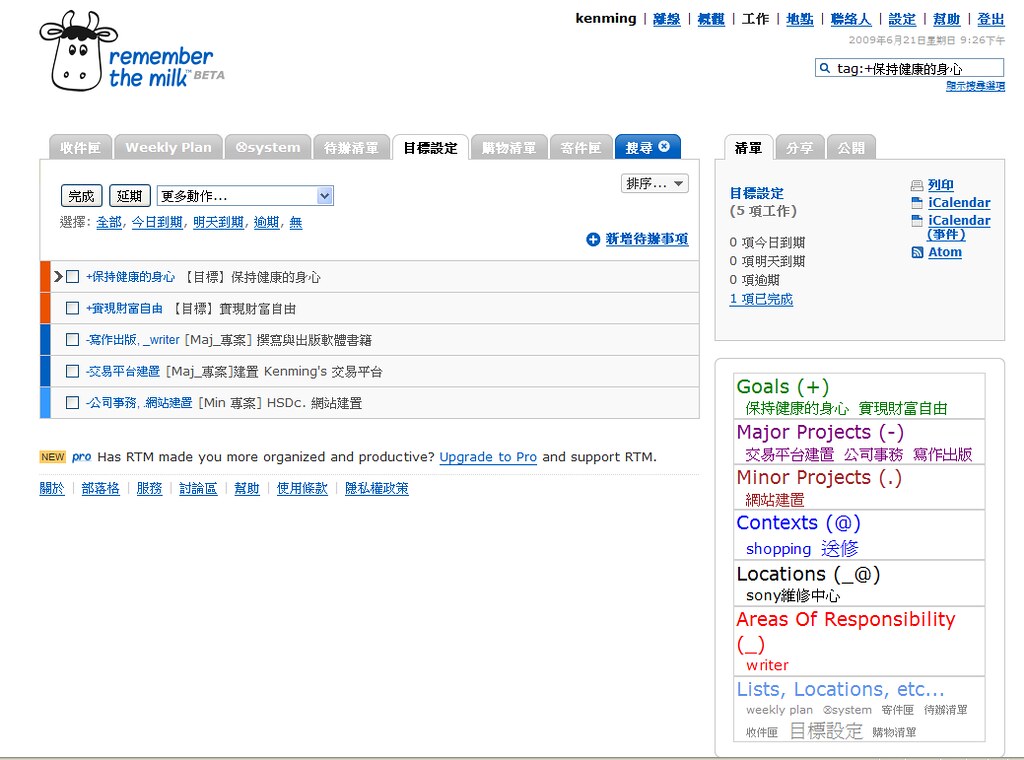Switch to the 收件匣 tab
Viewport: 1024px width, 760px height.
coord(80,148)
